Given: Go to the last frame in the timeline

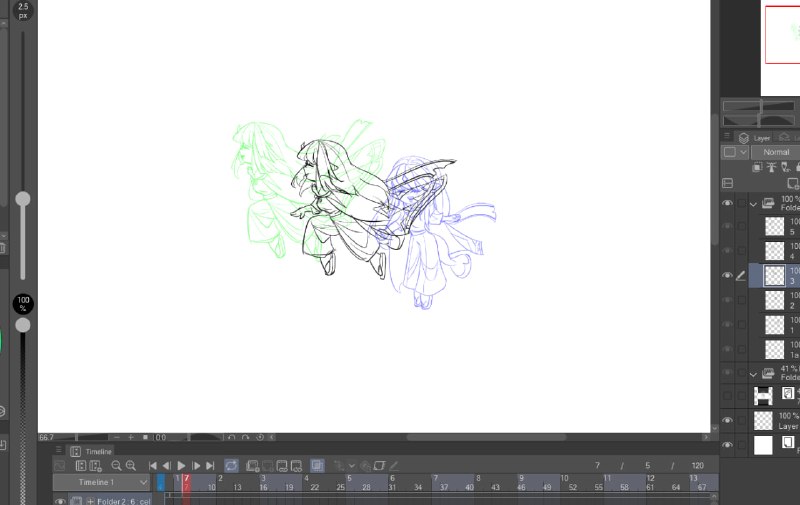Looking at the screenshot, I should [x=210, y=466].
